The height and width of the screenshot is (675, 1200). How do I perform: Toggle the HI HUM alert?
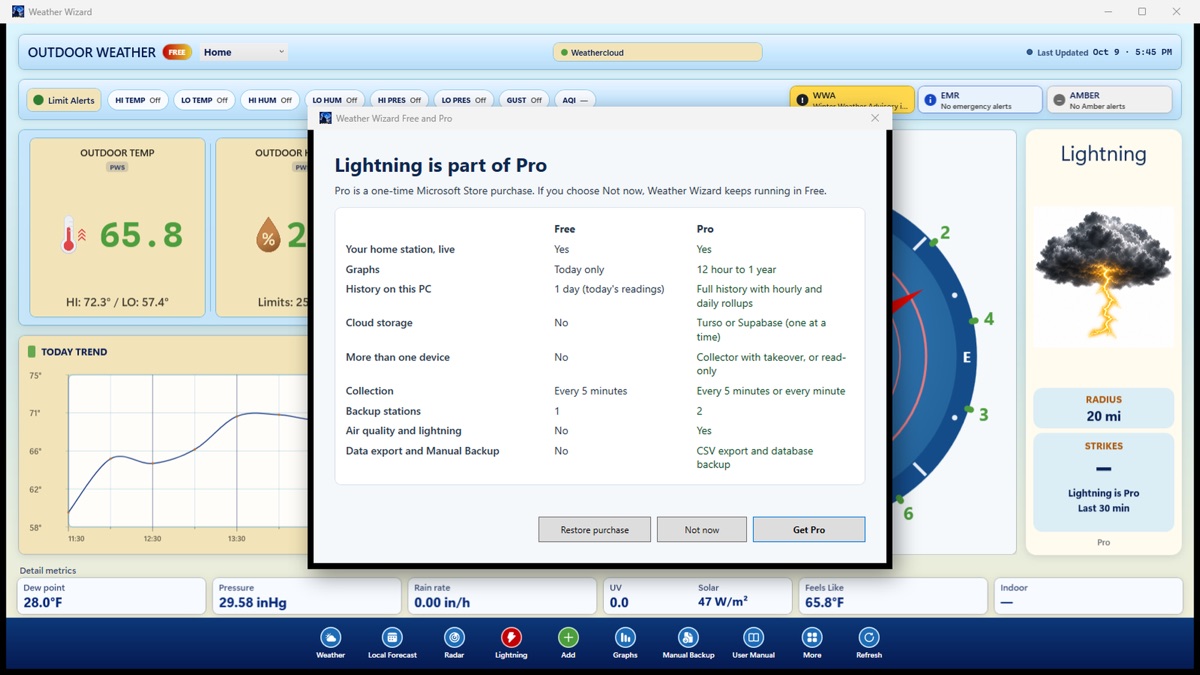point(270,100)
